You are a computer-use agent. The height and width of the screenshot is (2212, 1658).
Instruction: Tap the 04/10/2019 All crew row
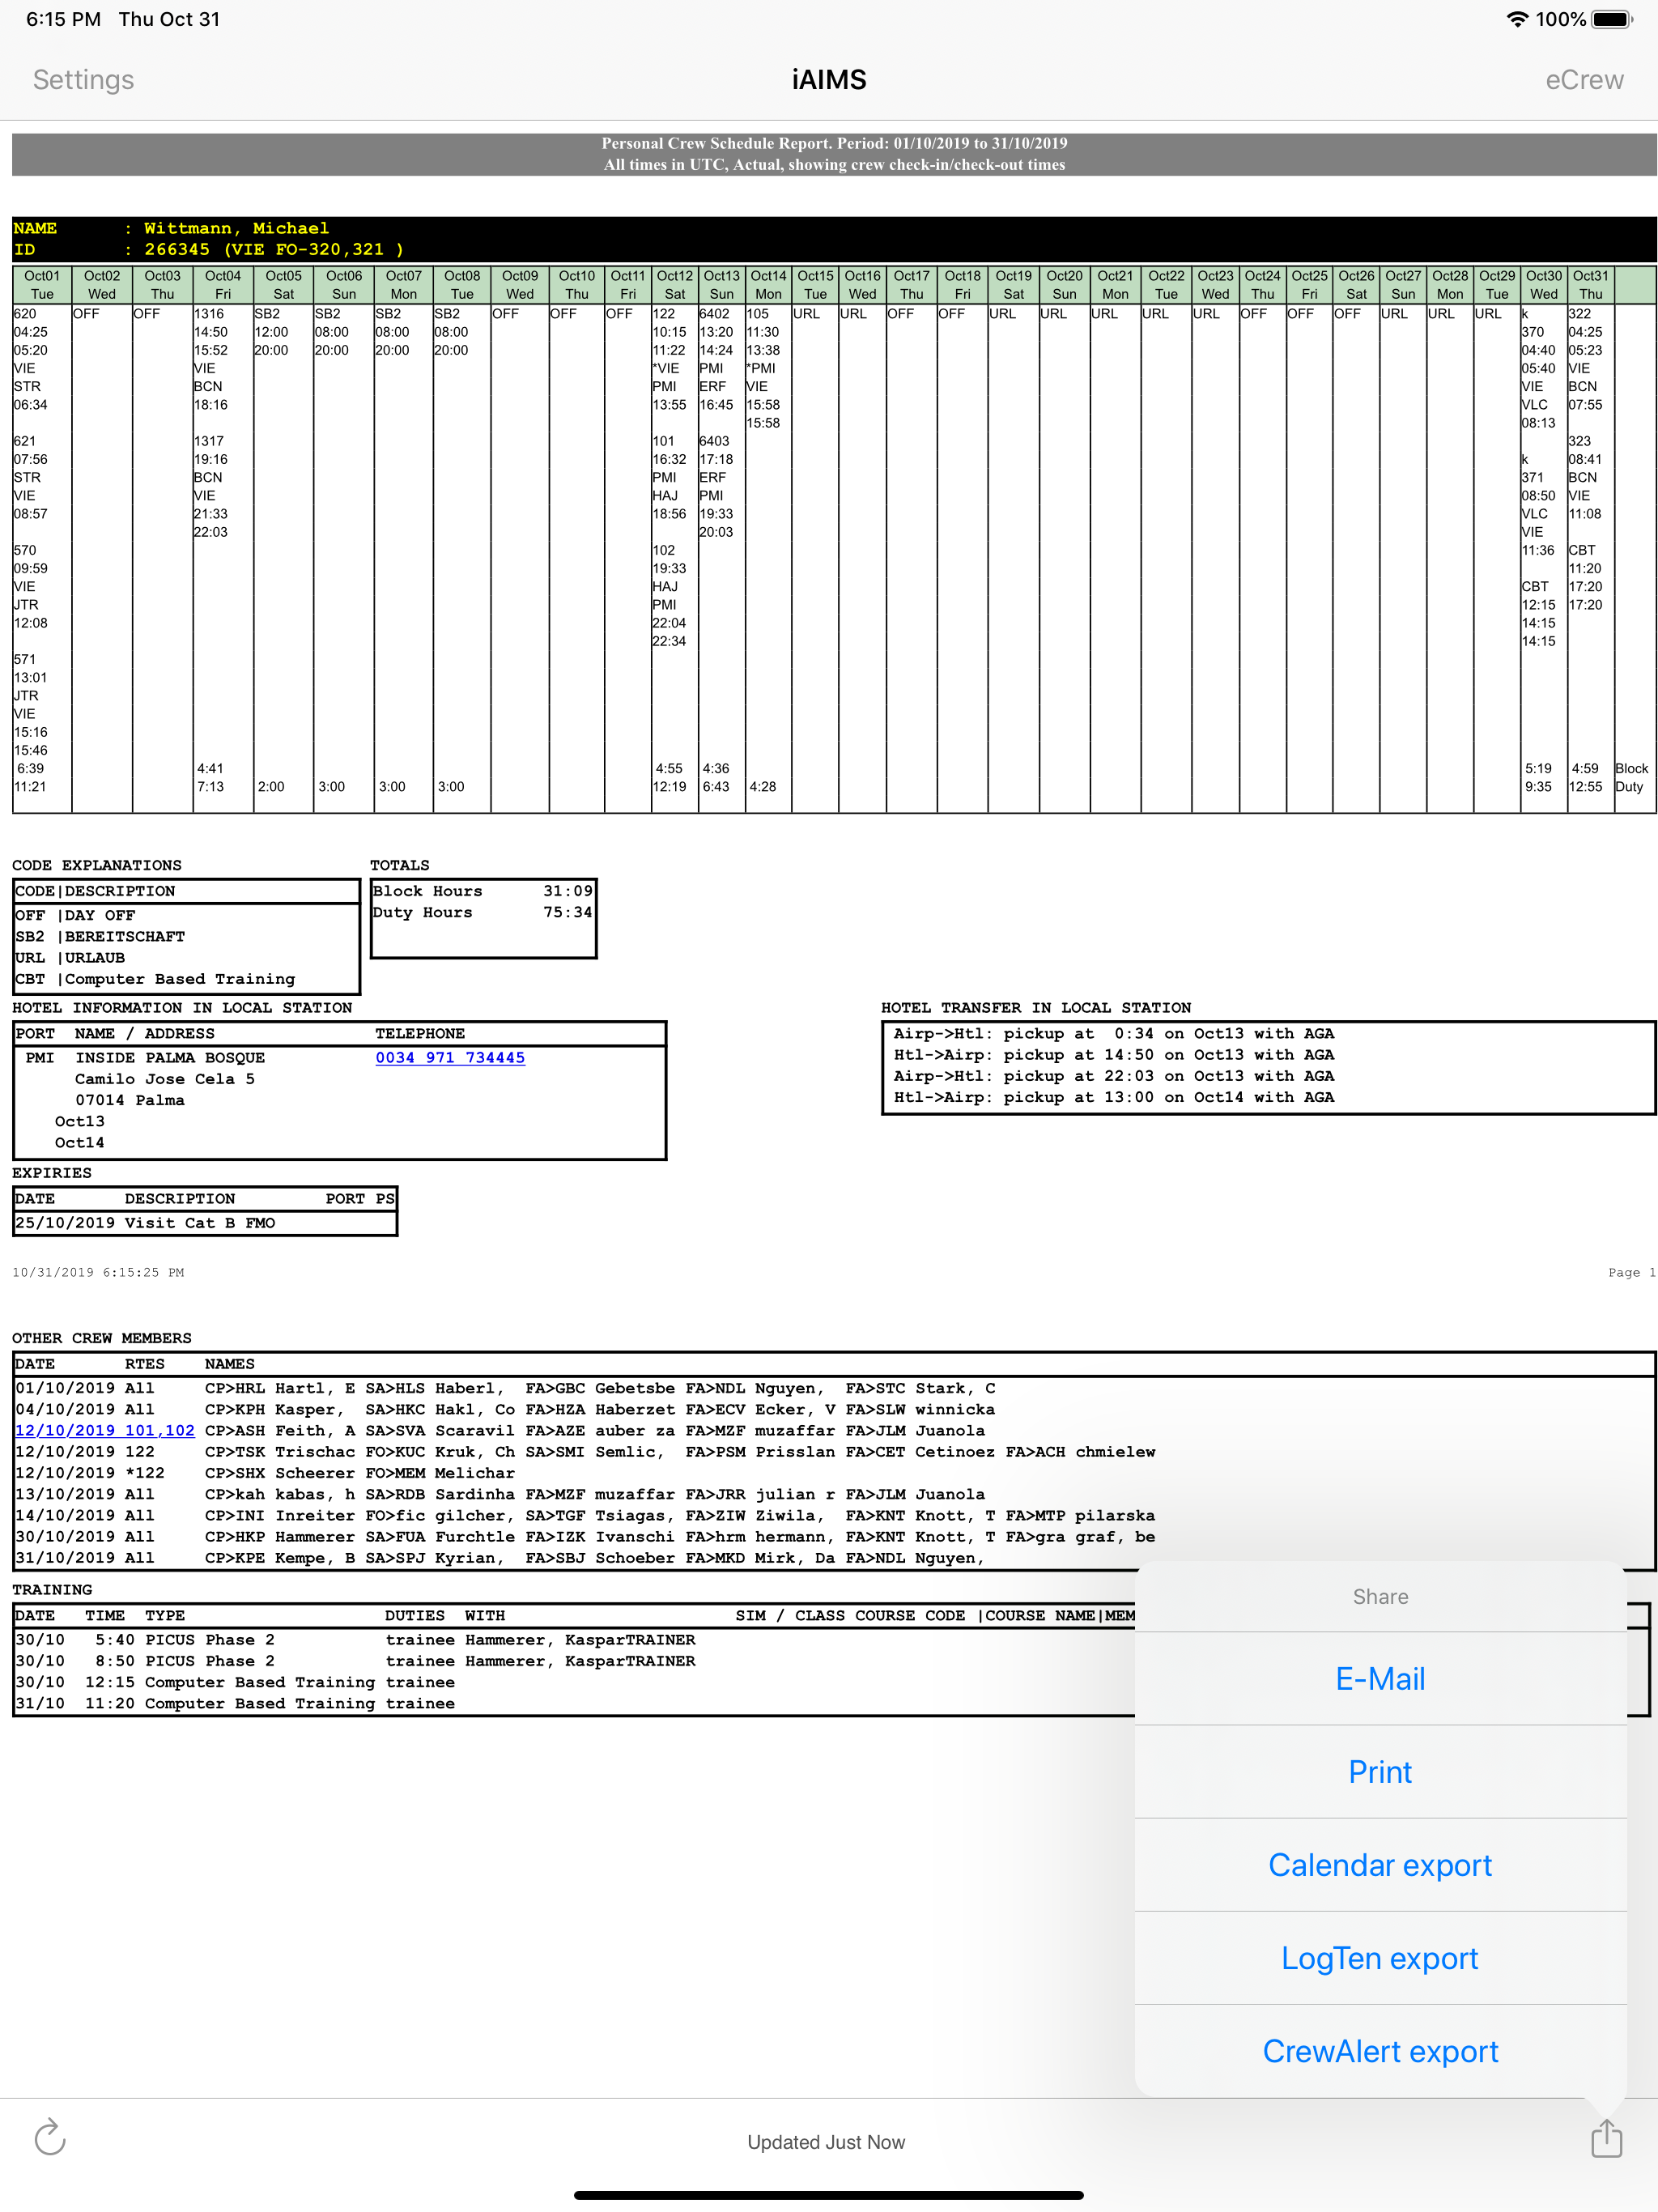[505, 1410]
